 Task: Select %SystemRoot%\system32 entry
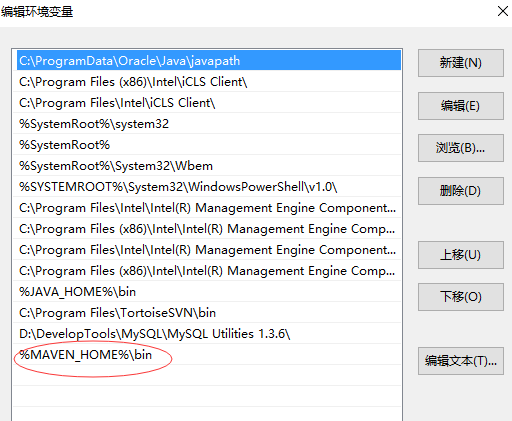tap(207, 124)
